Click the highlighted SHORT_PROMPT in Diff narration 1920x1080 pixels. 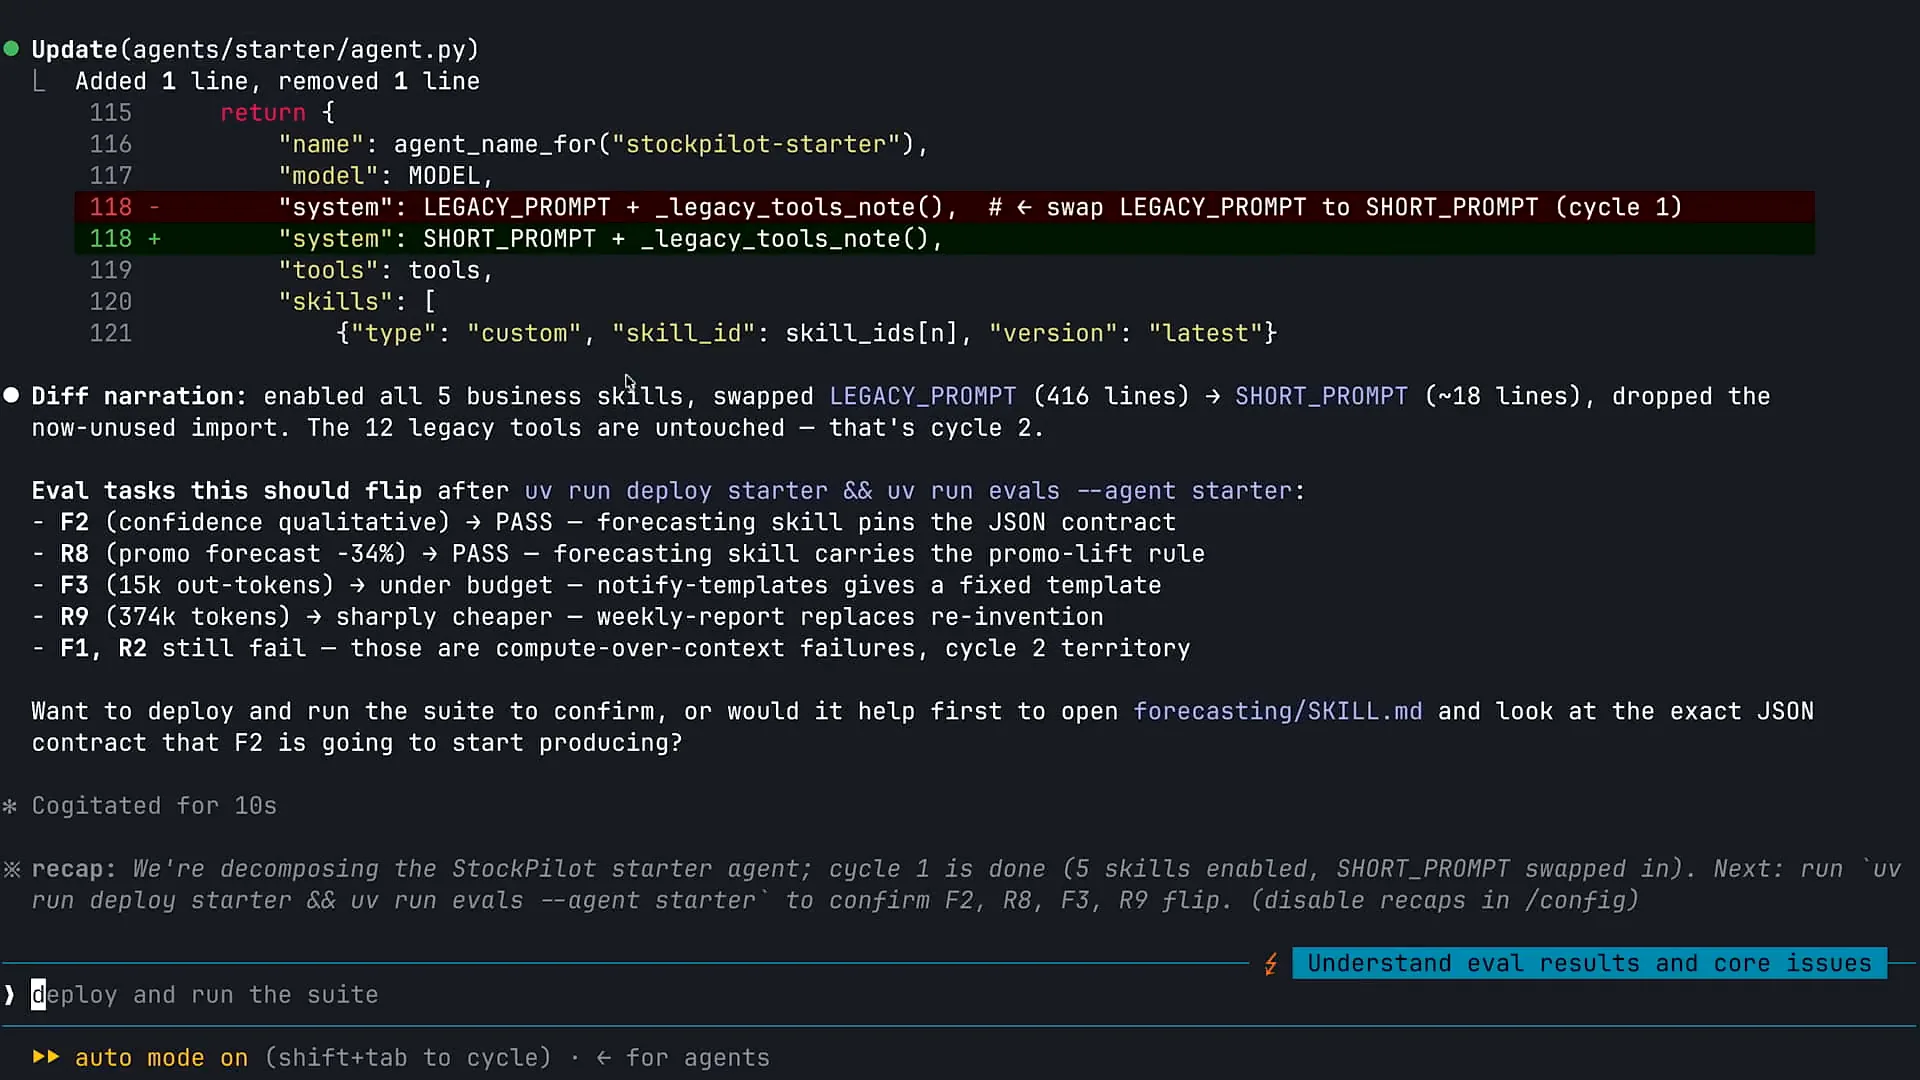pos(1321,396)
